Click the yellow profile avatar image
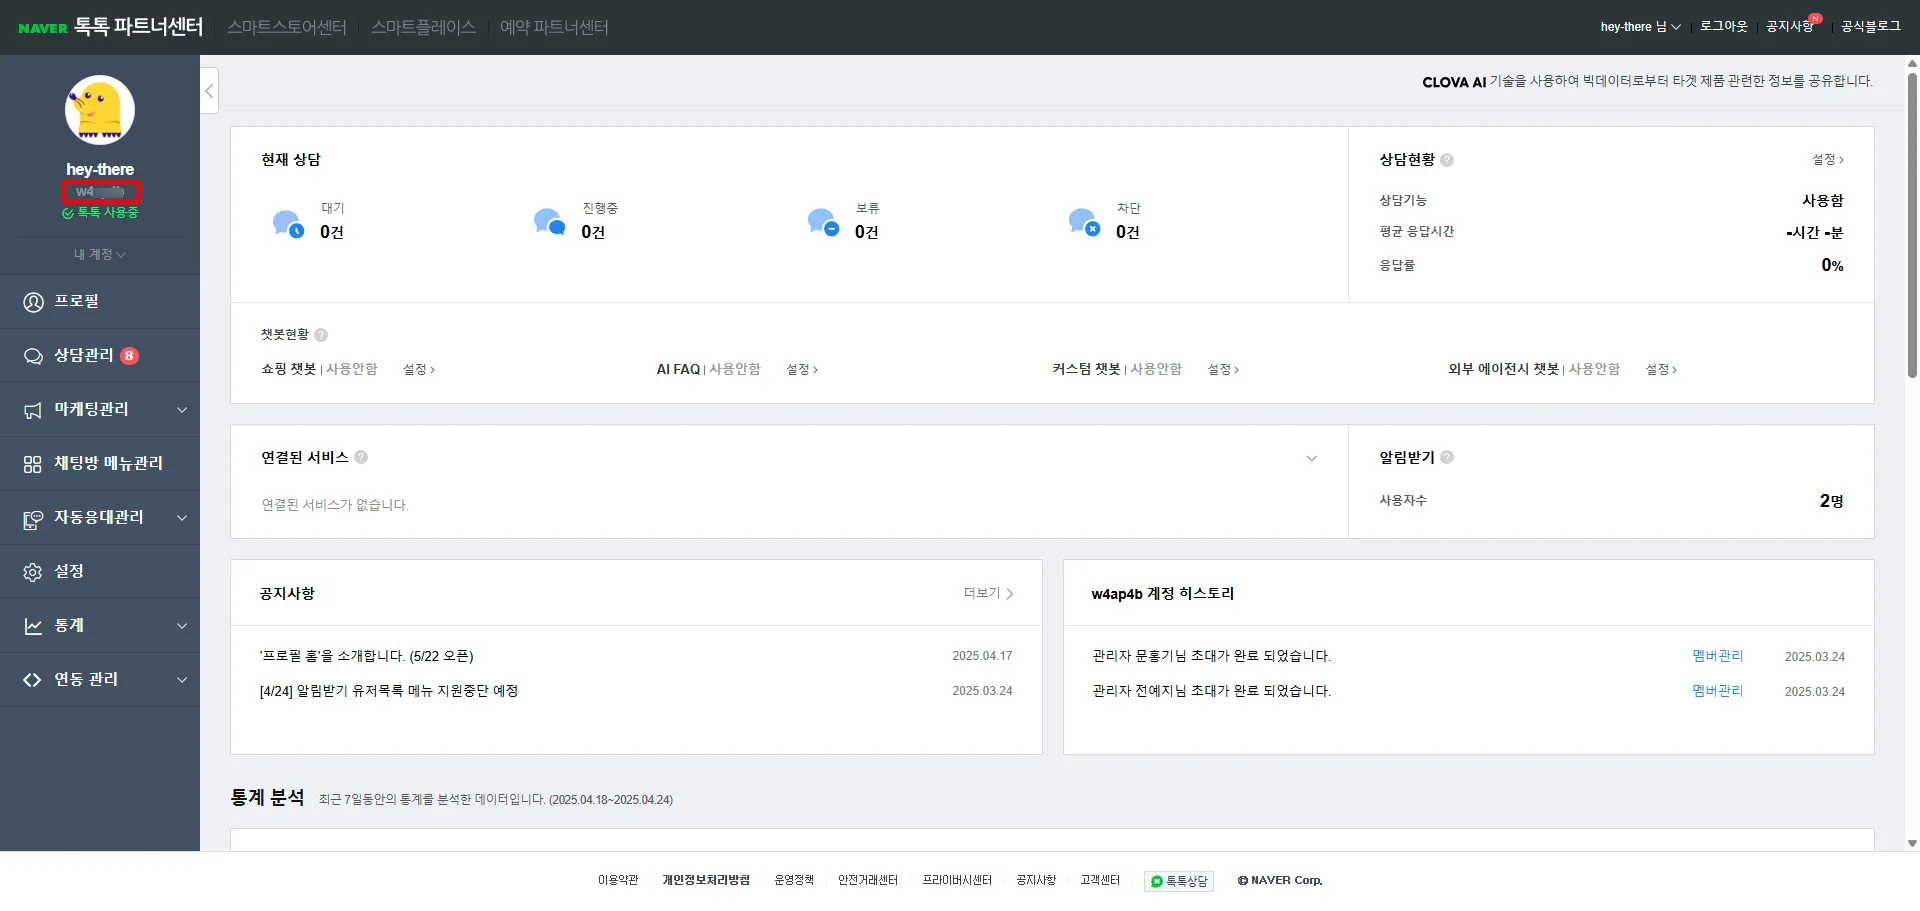This screenshot has width=1920, height=911. click(x=100, y=110)
